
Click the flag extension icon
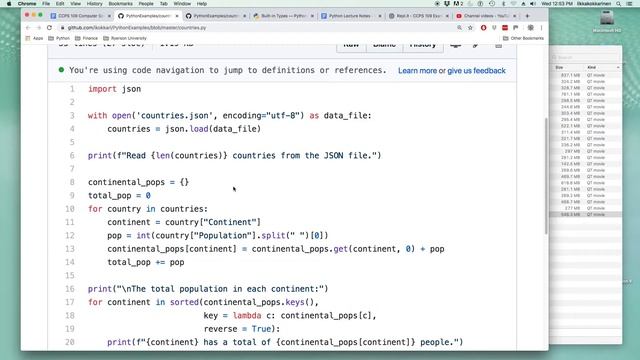coord(516,28)
